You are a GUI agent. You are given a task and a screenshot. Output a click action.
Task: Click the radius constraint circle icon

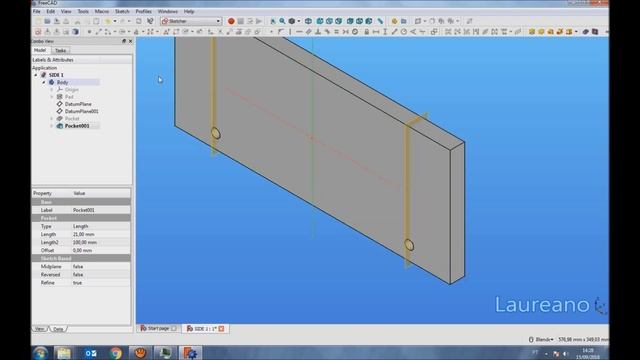pyautogui.click(x=404, y=32)
